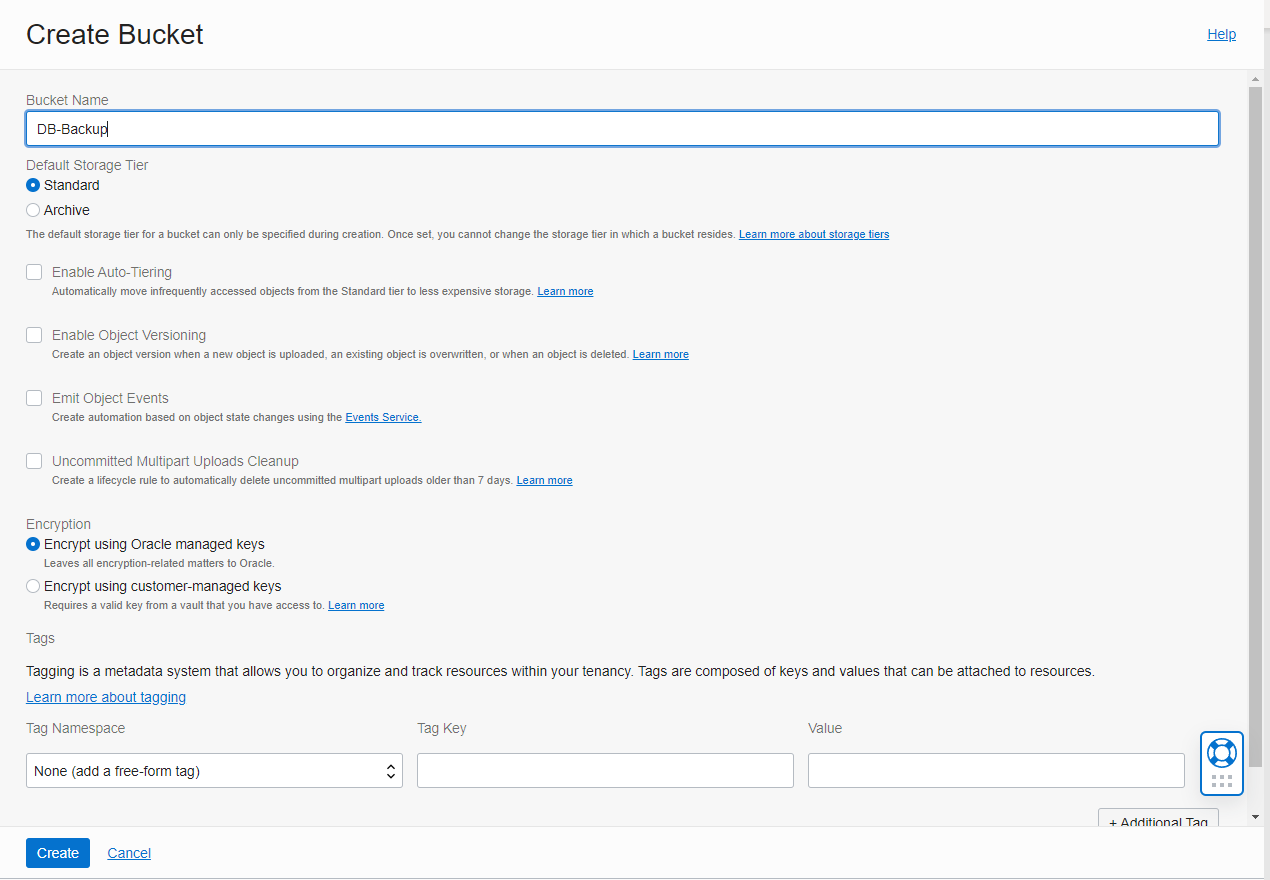Select encrypt using Oracle managed keys
Screen dimensions: 1270x880
(x=31, y=544)
